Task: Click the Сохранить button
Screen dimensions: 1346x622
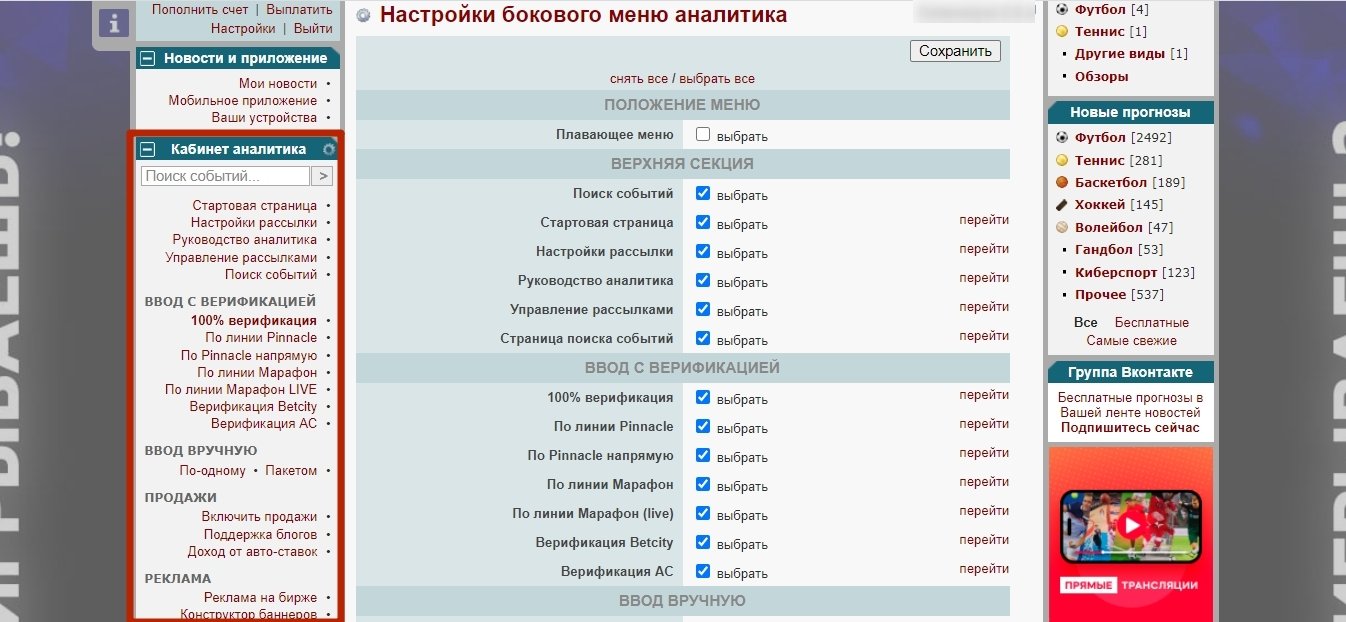Action: (955, 51)
